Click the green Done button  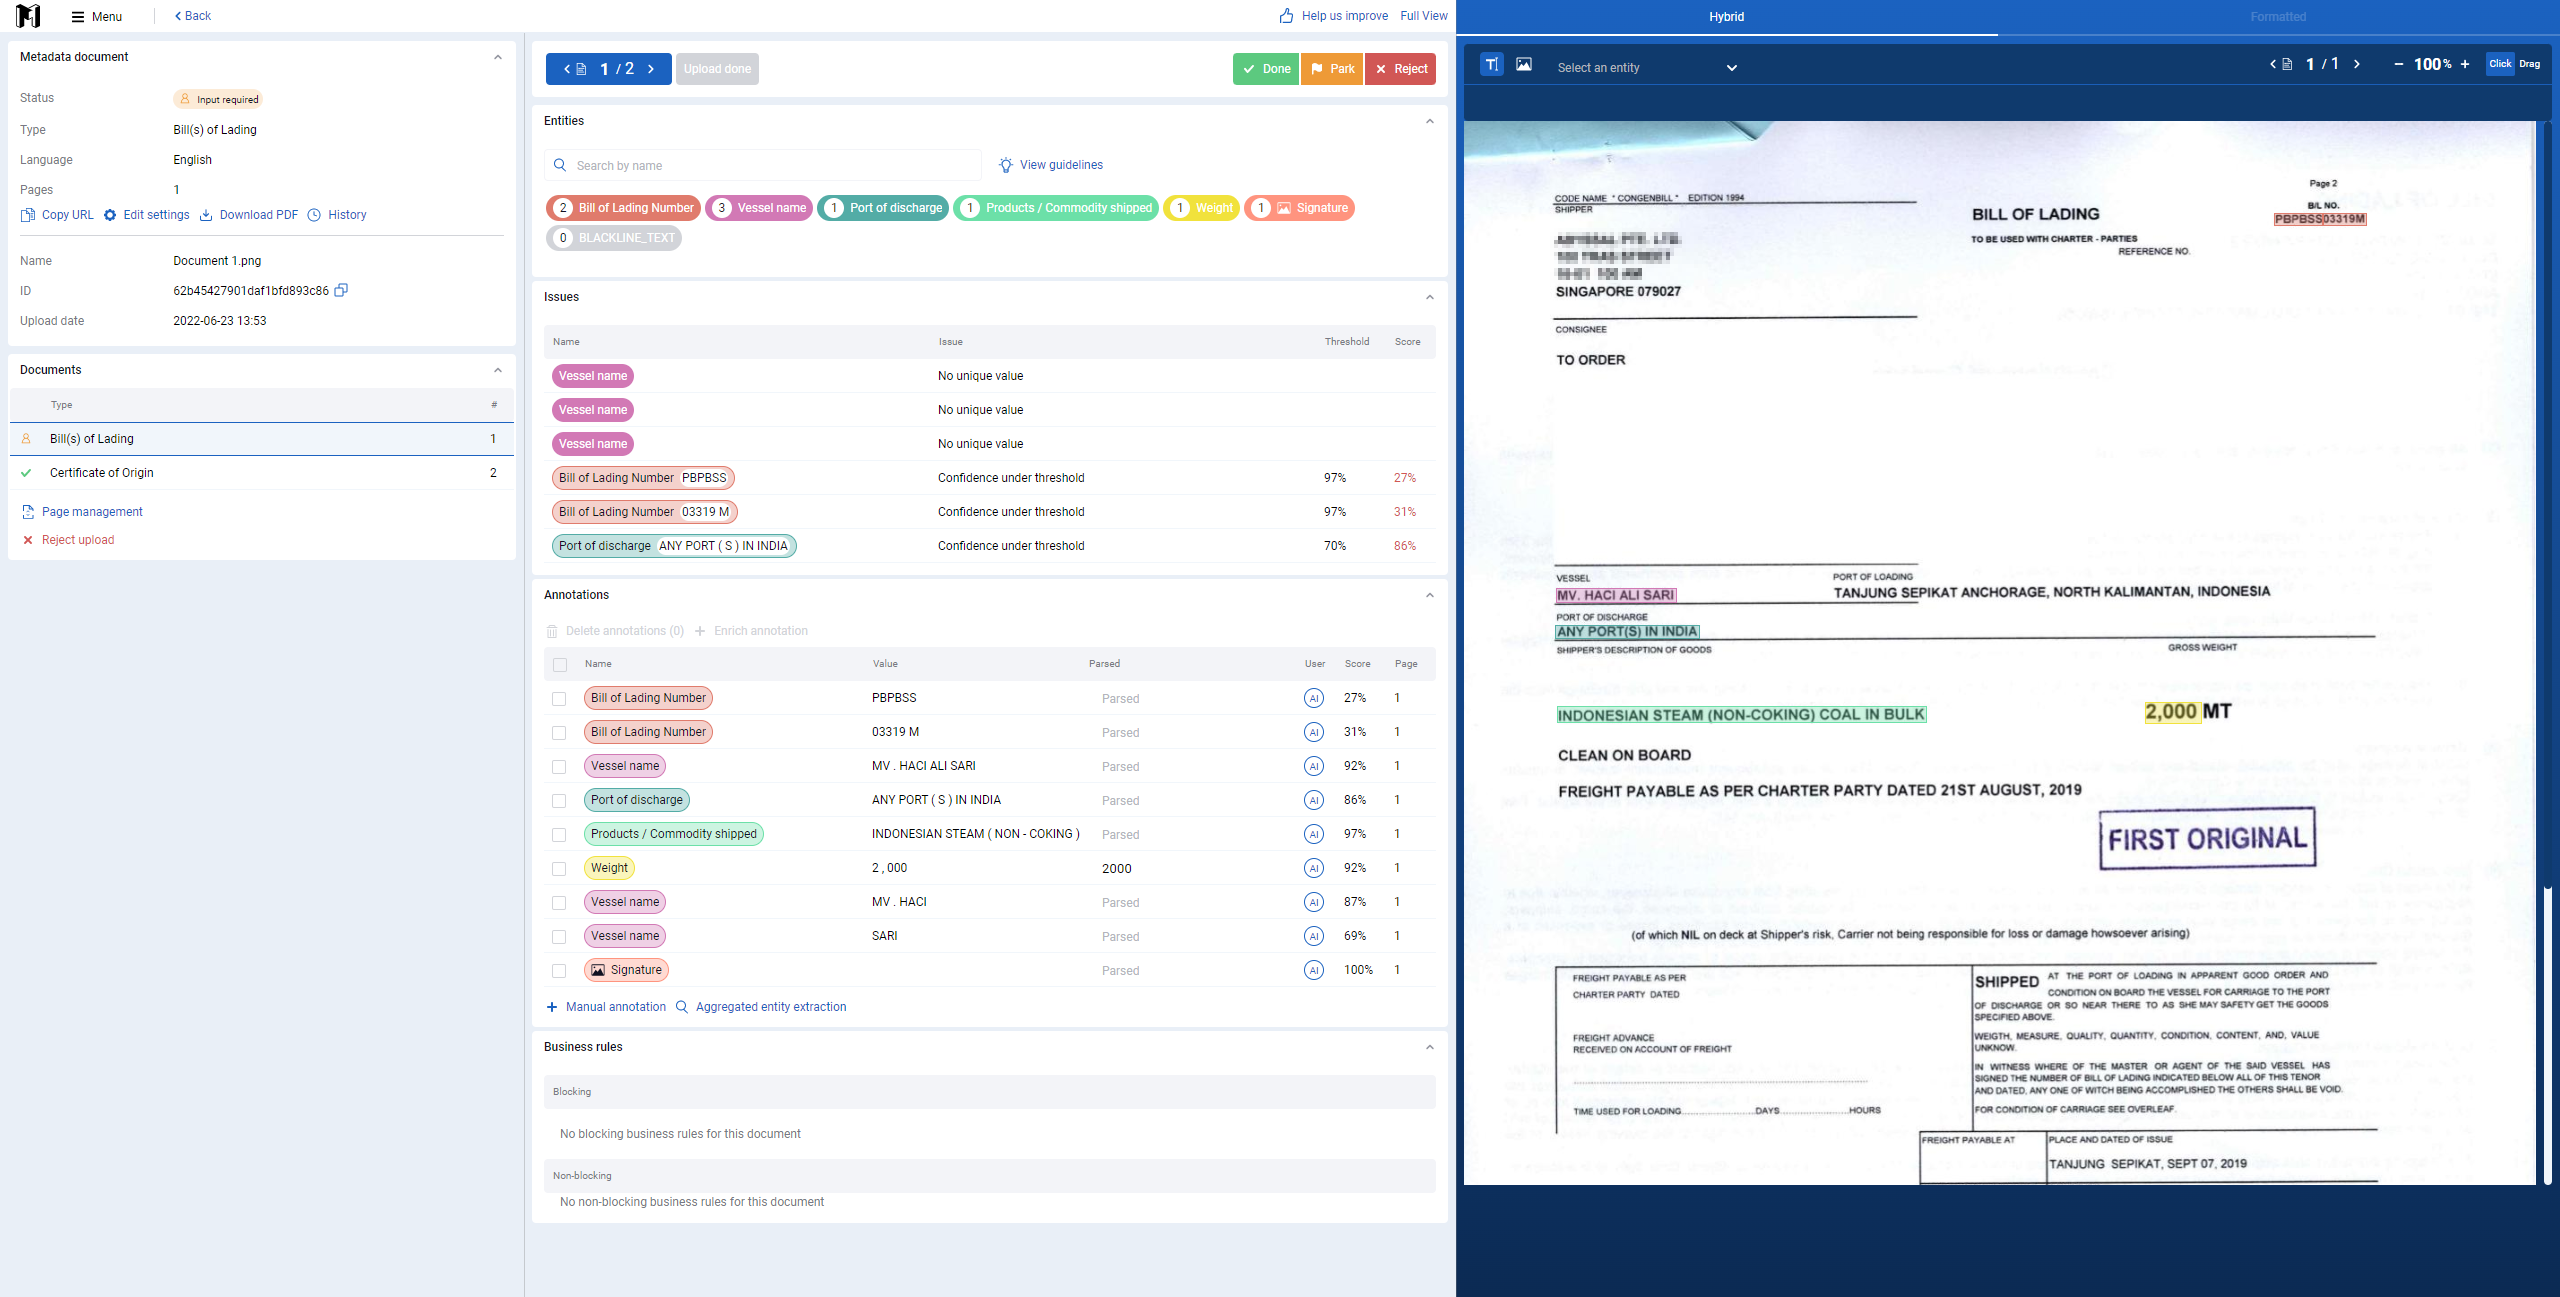point(1266,69)
